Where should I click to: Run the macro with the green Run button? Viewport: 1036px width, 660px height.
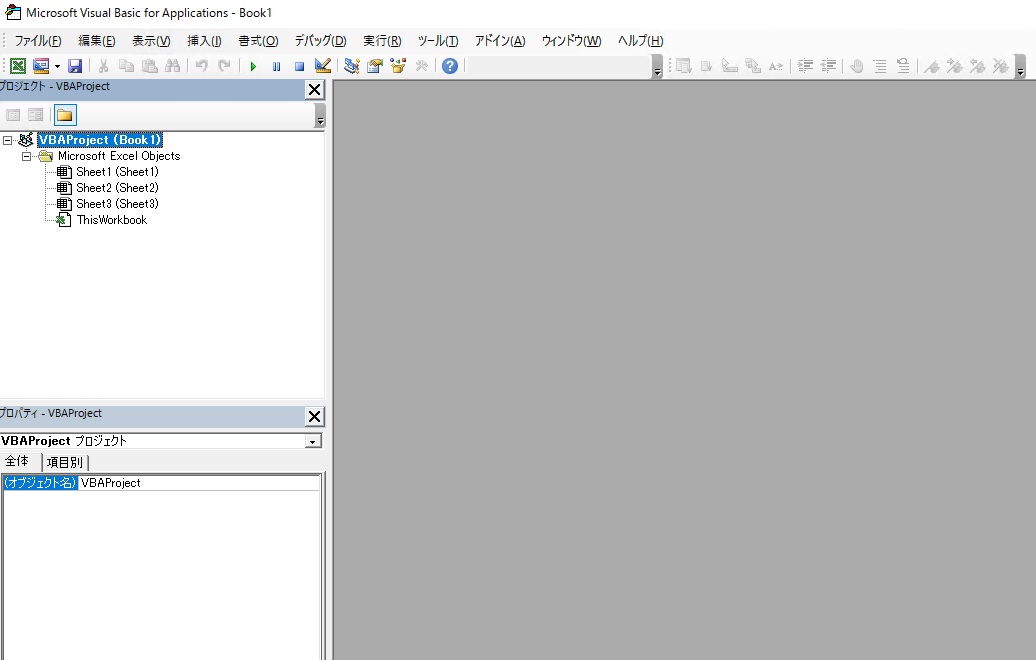253,66
